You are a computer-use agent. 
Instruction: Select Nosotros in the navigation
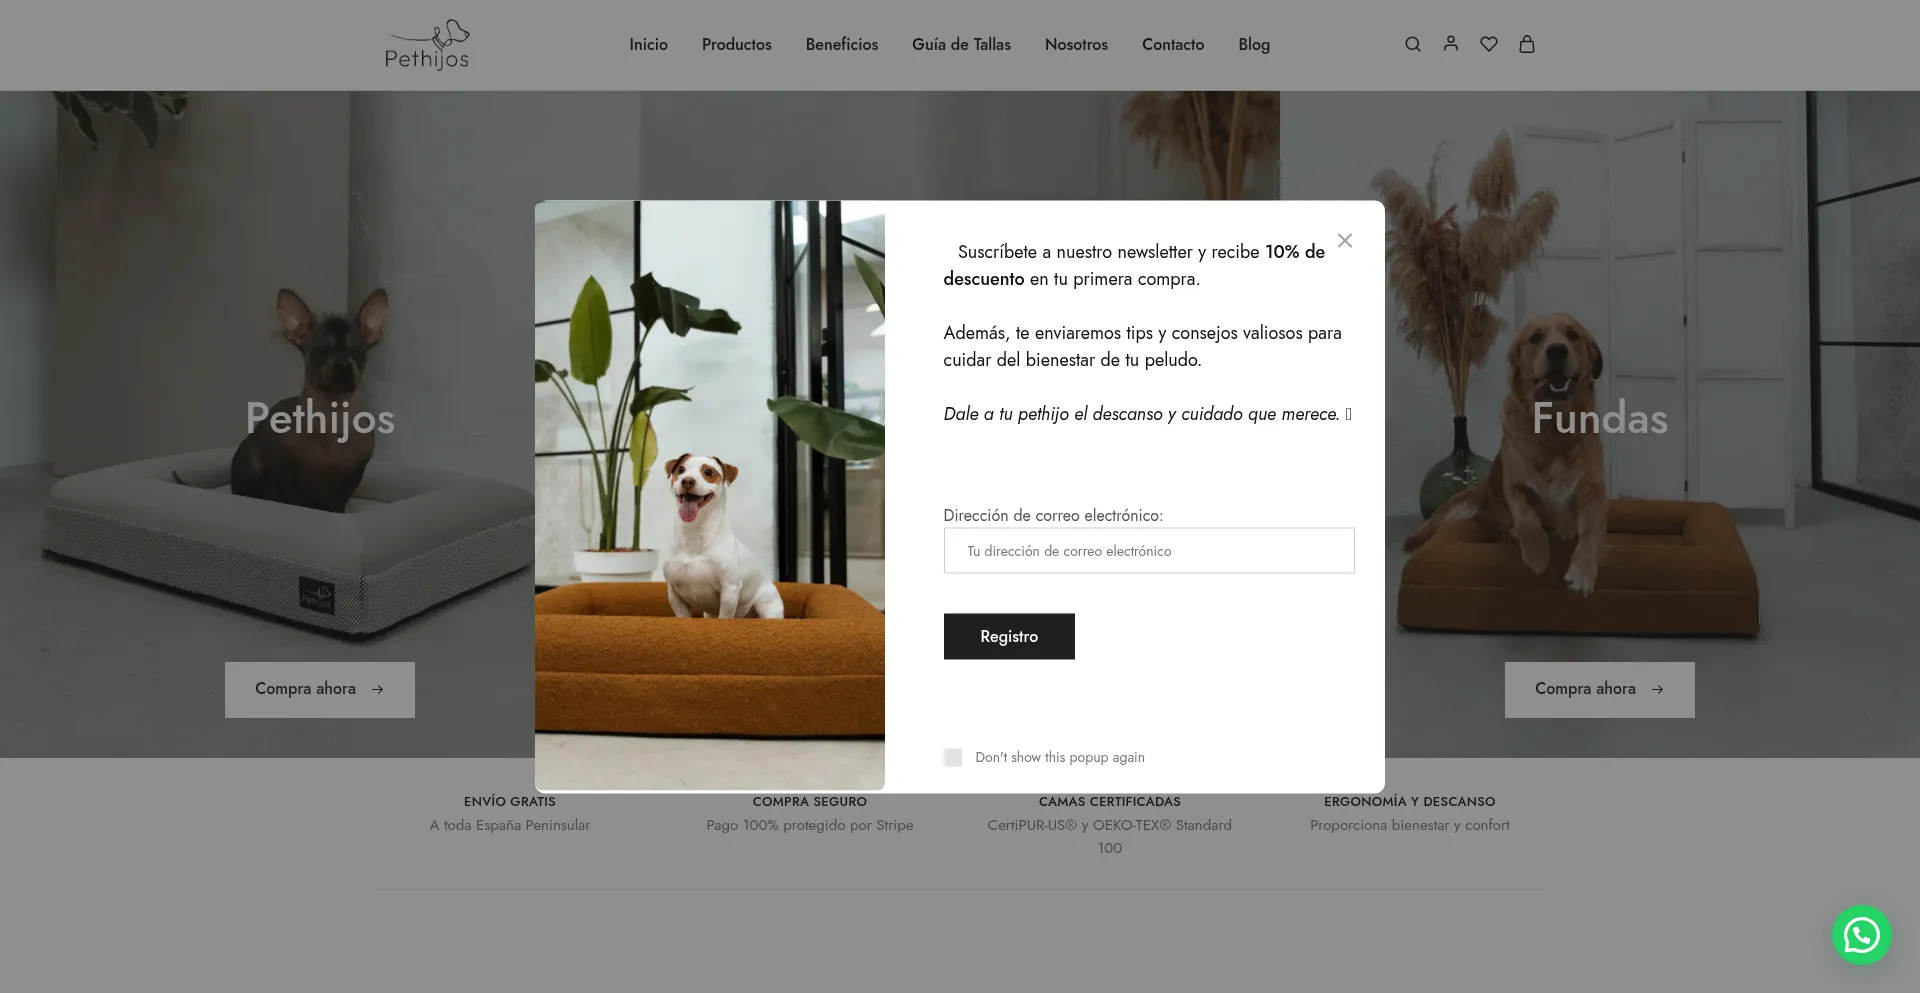[1076, 45]
